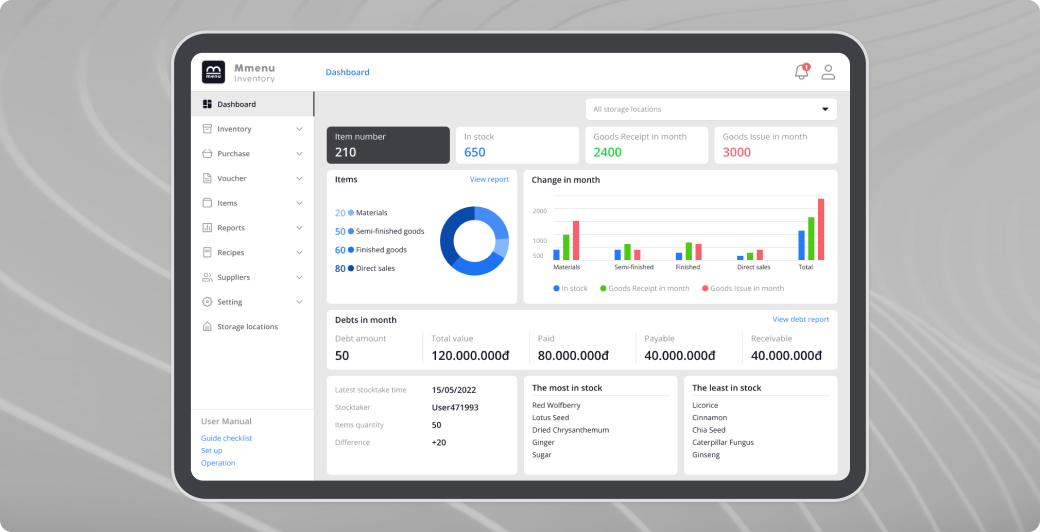This screenshot has height=532, width=1040.
Task: Expand the Inventory menu chevron
Action: coord(299,129)
